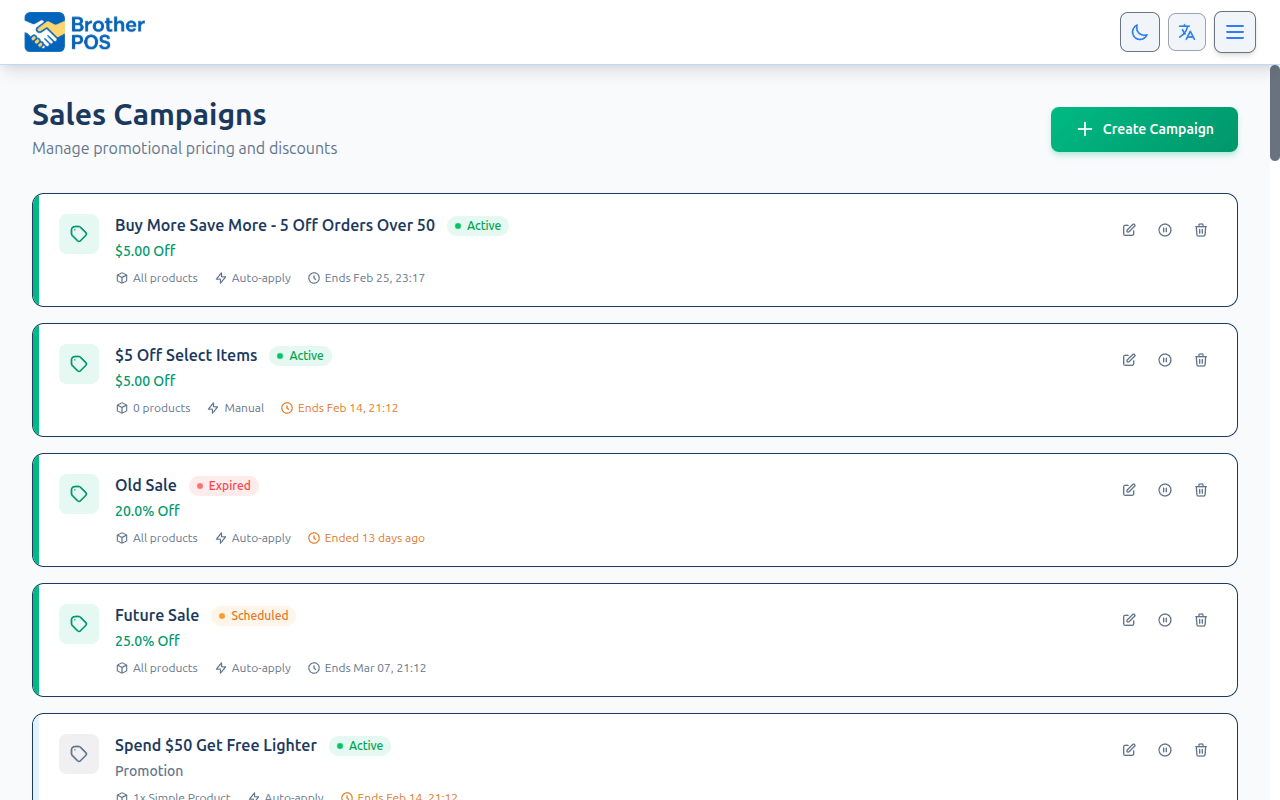Open the language translation selector
The image size is (1280, 800).
tap(1187, 32)
